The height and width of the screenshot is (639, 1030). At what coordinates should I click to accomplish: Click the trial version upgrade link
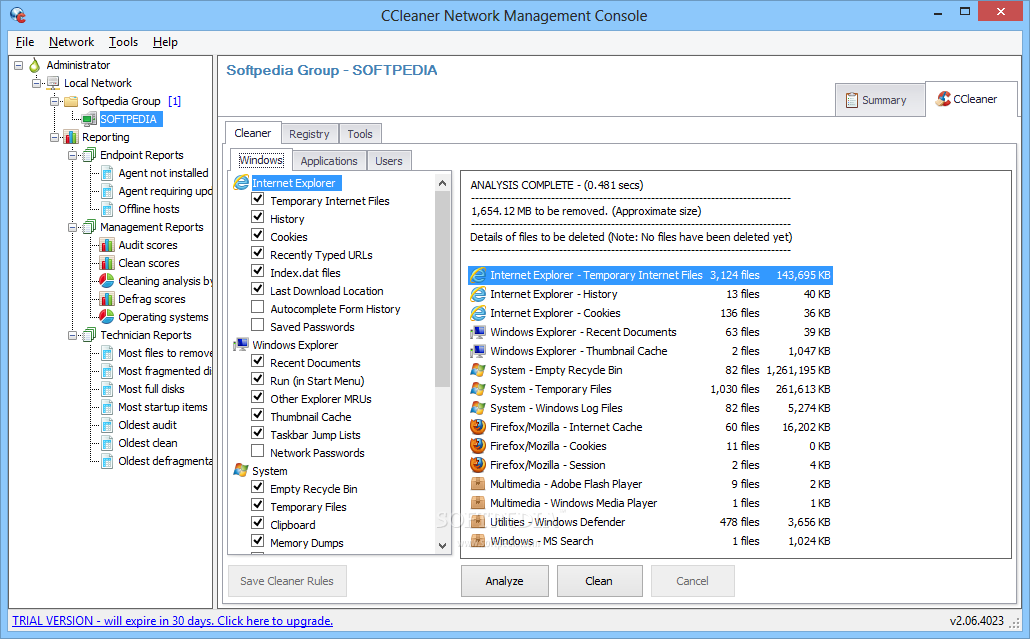pos(173,621)
